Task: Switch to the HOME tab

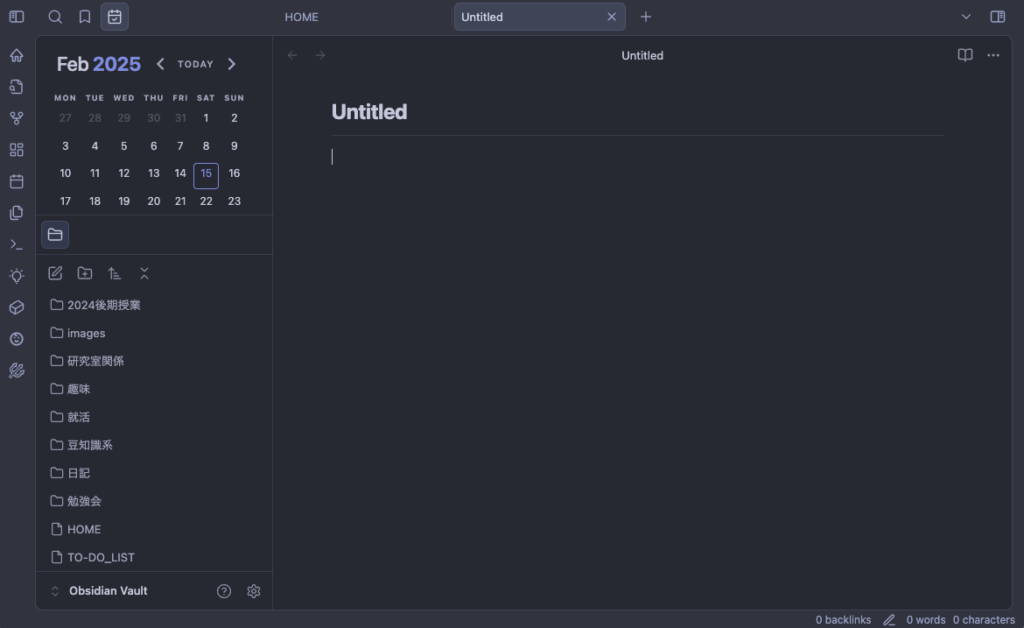Action: coord(302,17)
